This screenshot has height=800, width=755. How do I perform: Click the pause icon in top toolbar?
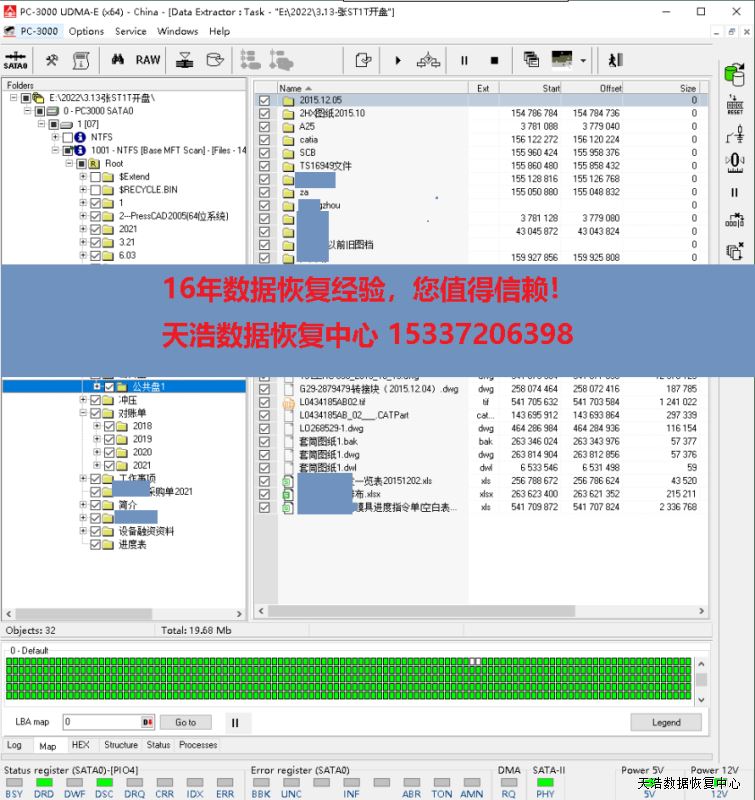(464, 60)
